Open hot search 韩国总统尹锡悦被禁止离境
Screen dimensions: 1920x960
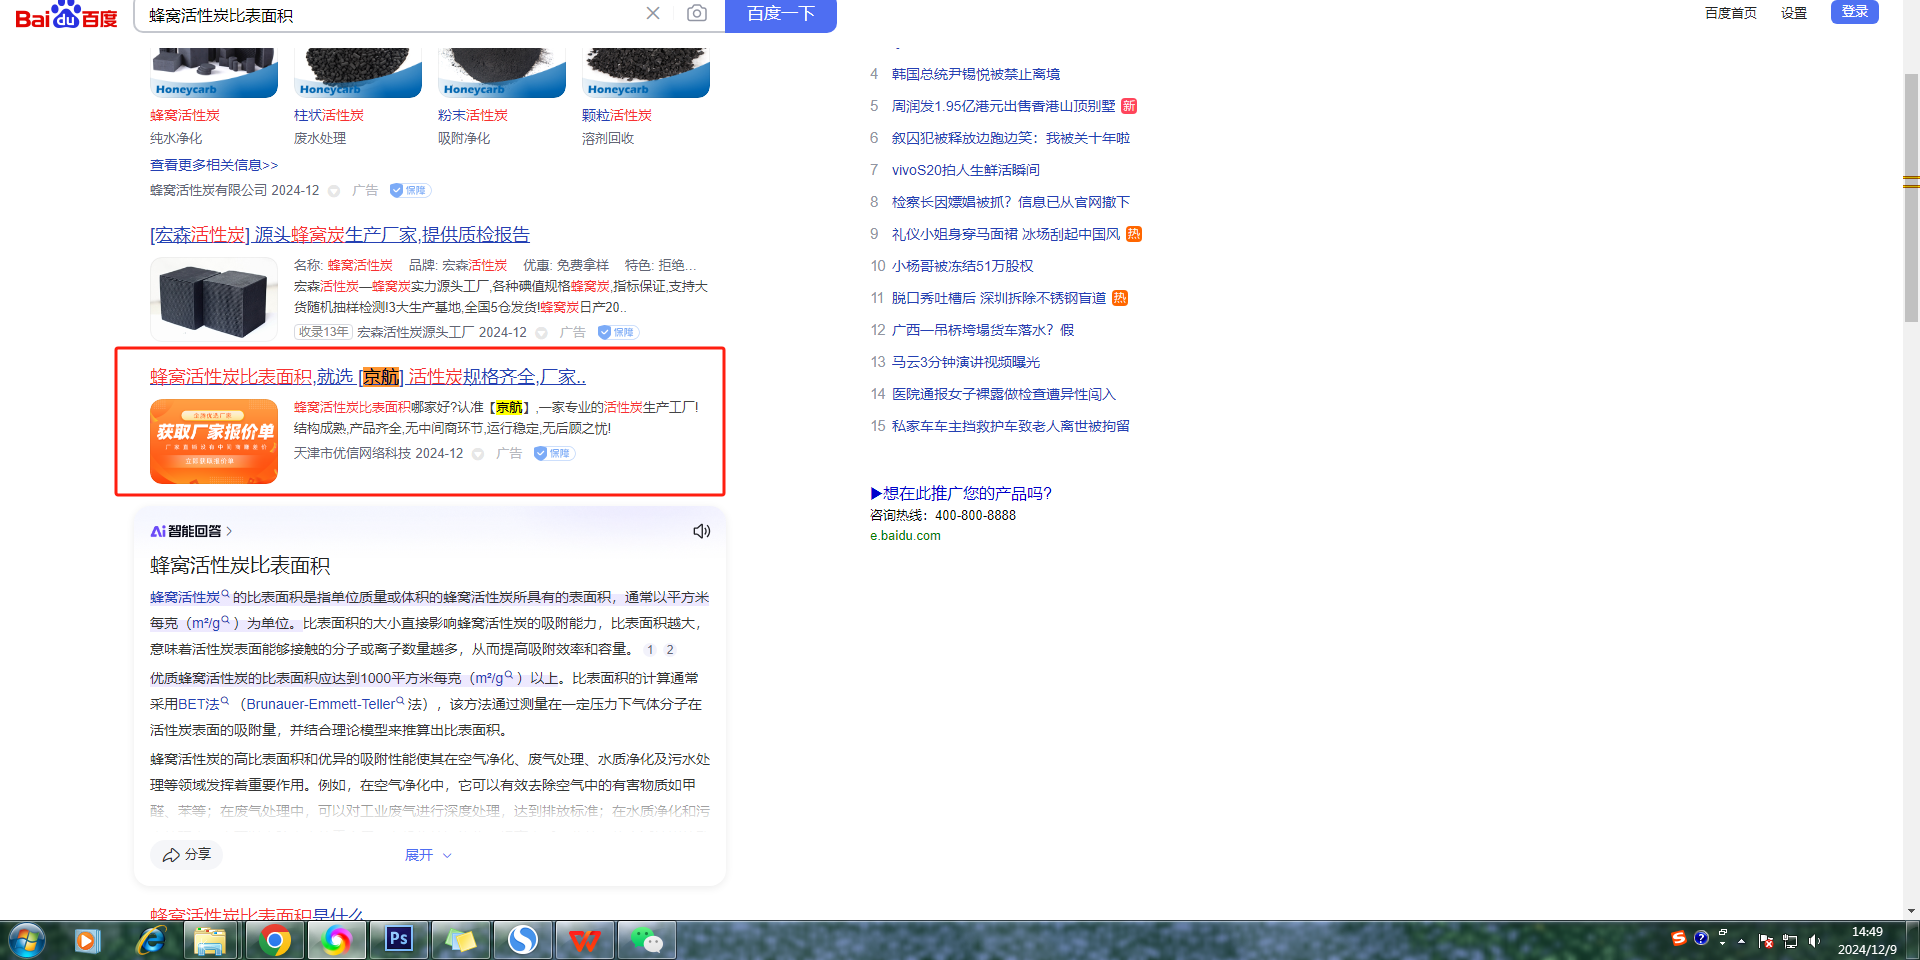tap(976, 74)
